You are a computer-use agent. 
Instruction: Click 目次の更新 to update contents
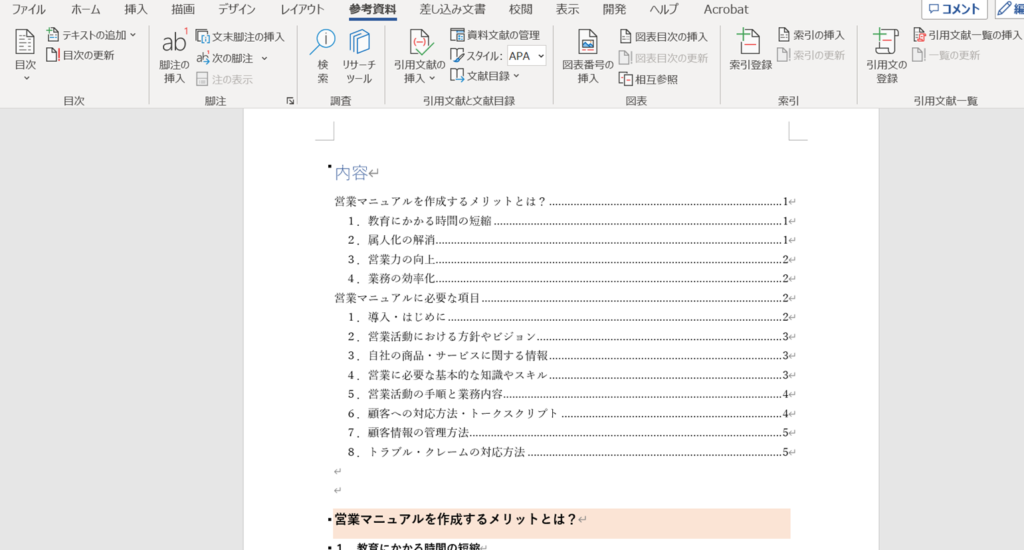pos(80,56)
